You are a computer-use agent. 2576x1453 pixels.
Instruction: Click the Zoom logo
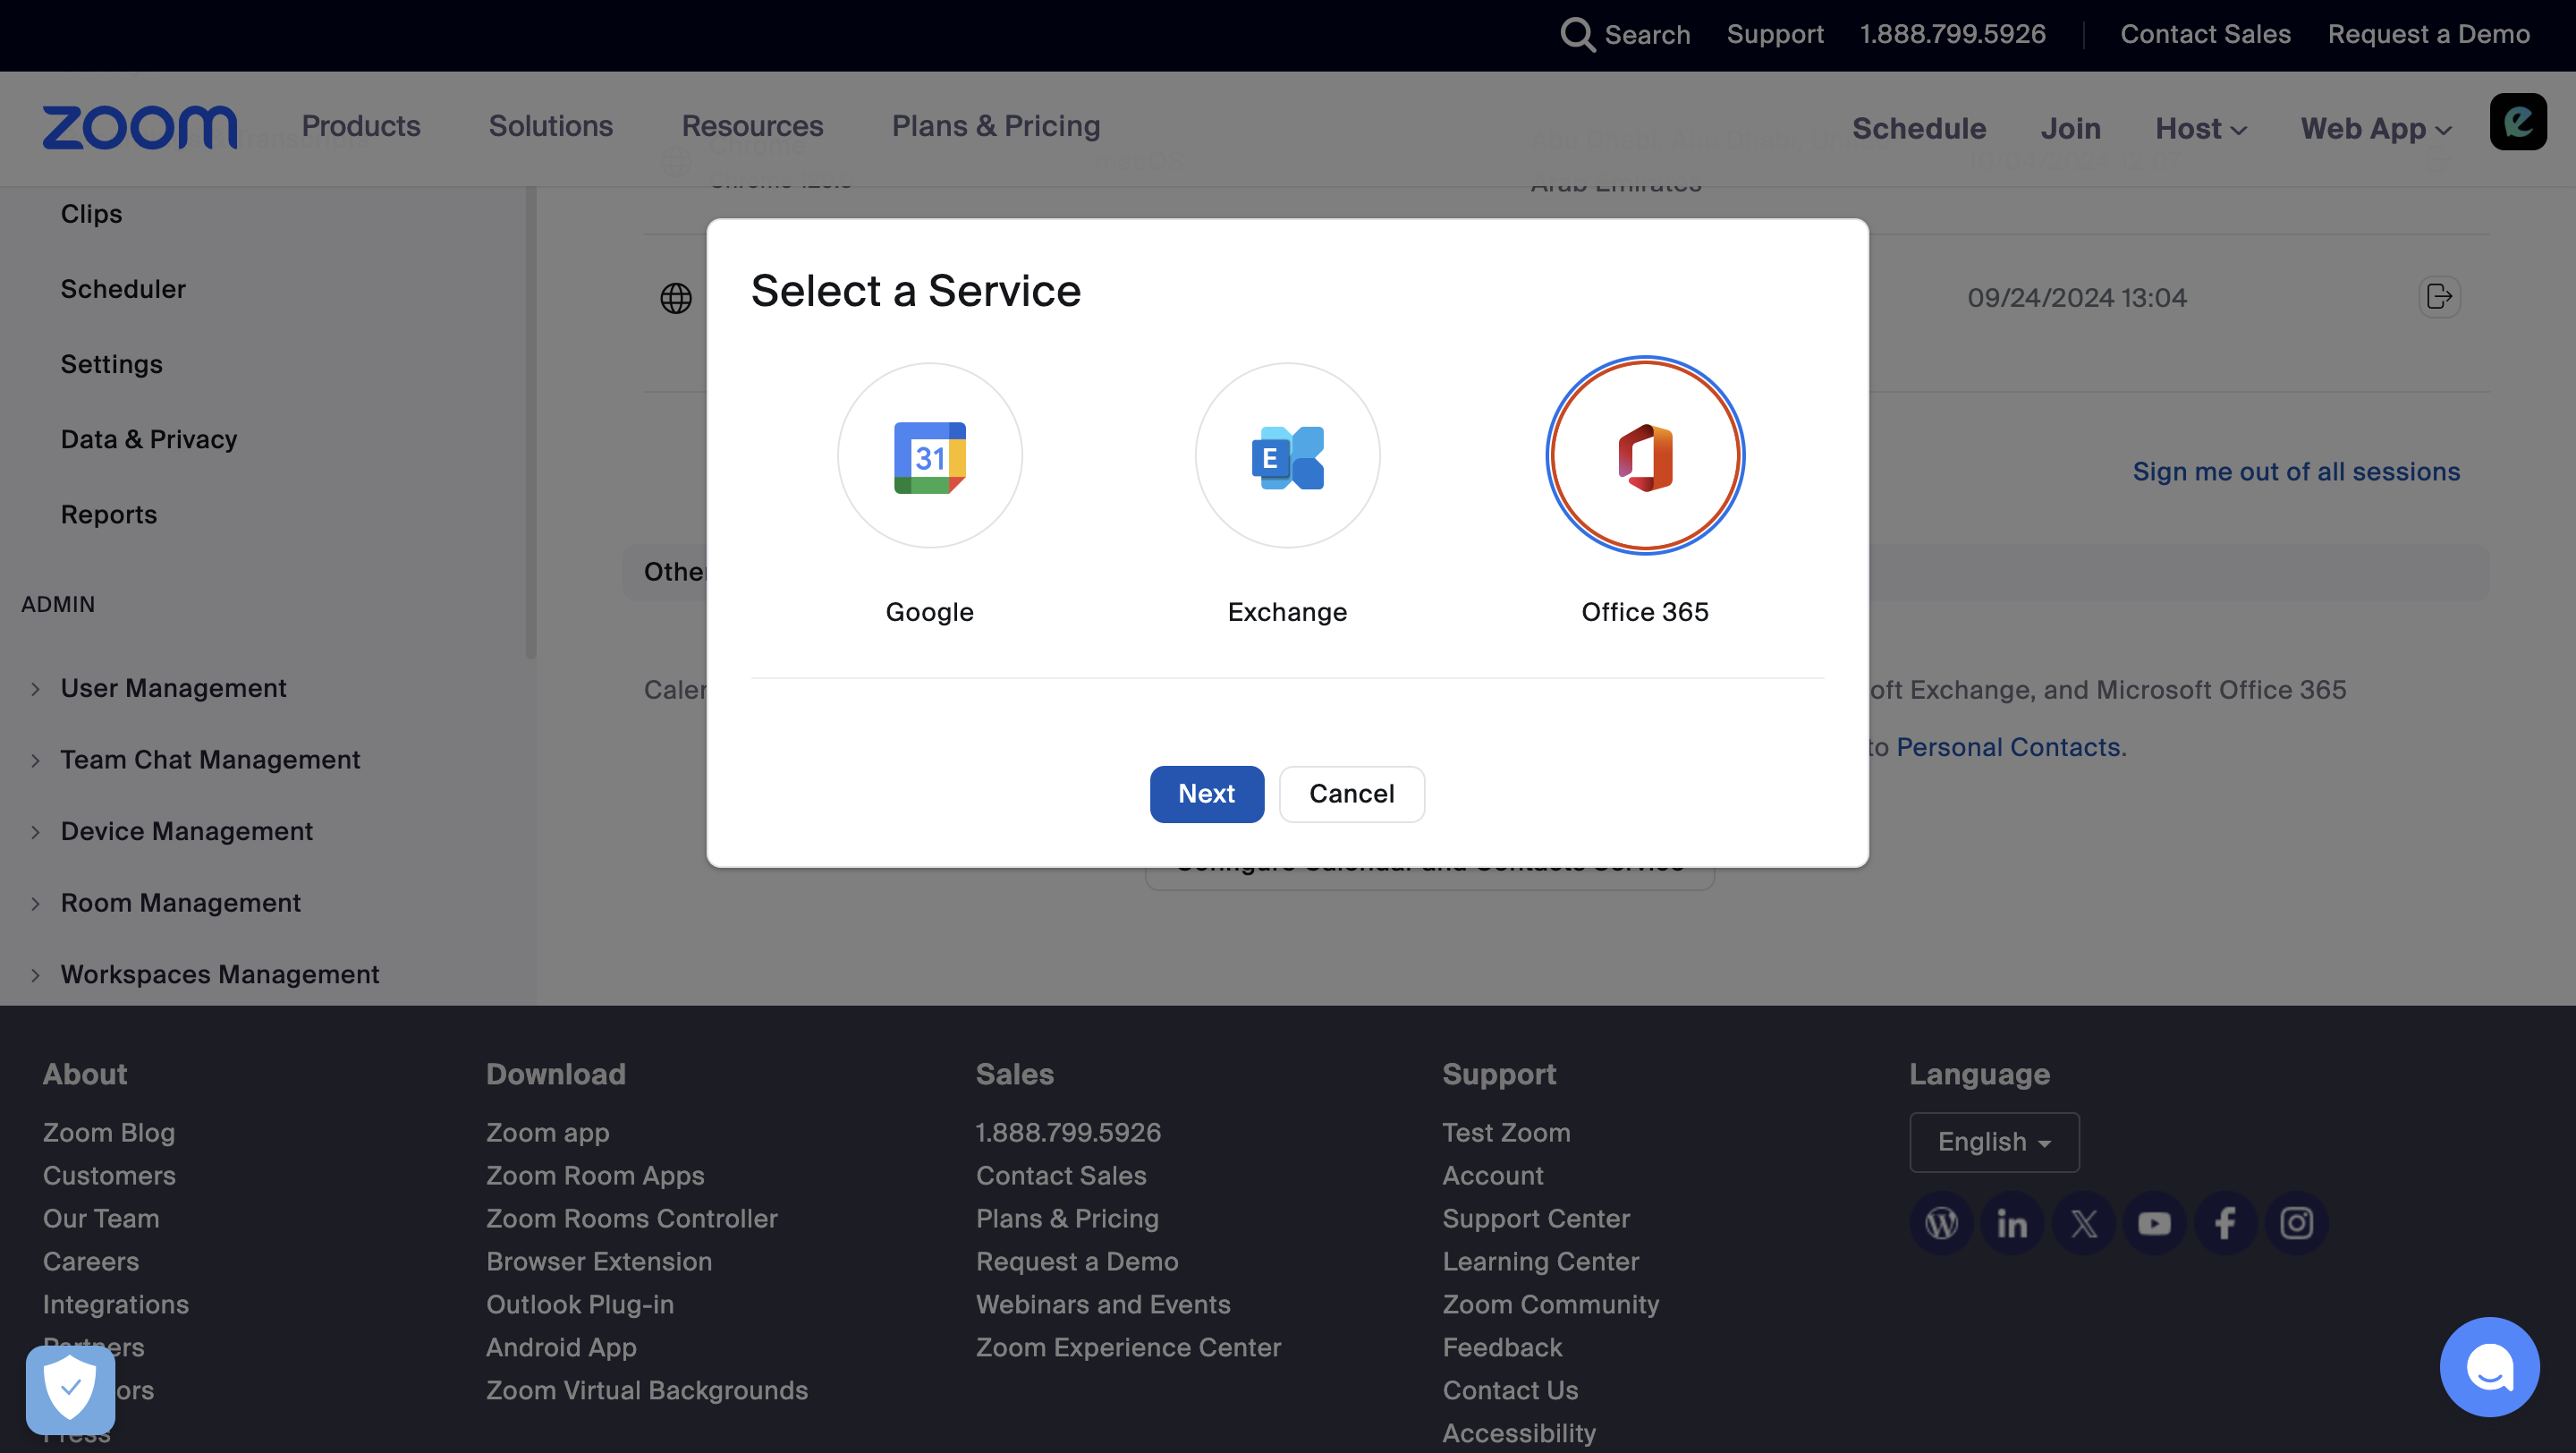[140, 127]
